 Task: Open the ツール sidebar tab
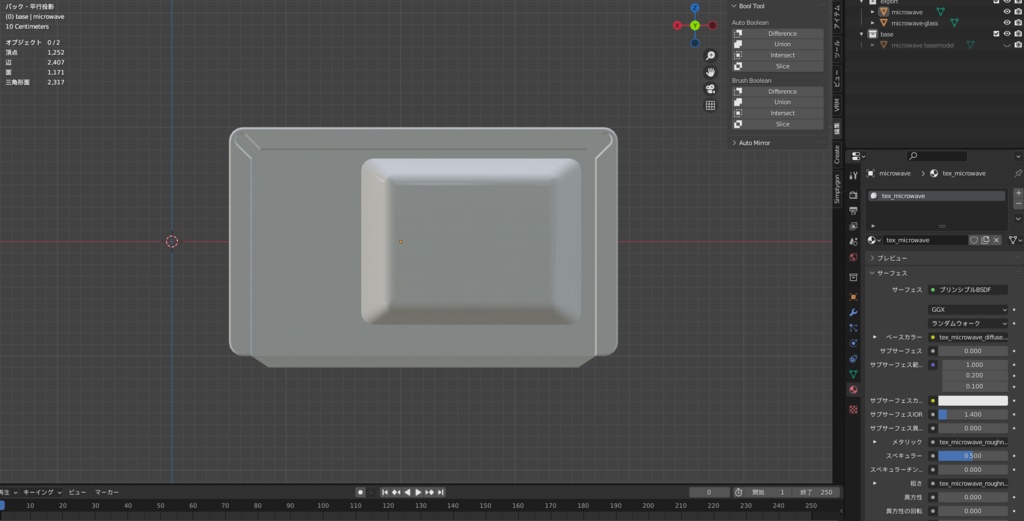pyautogui.click(x=837, y=48)
